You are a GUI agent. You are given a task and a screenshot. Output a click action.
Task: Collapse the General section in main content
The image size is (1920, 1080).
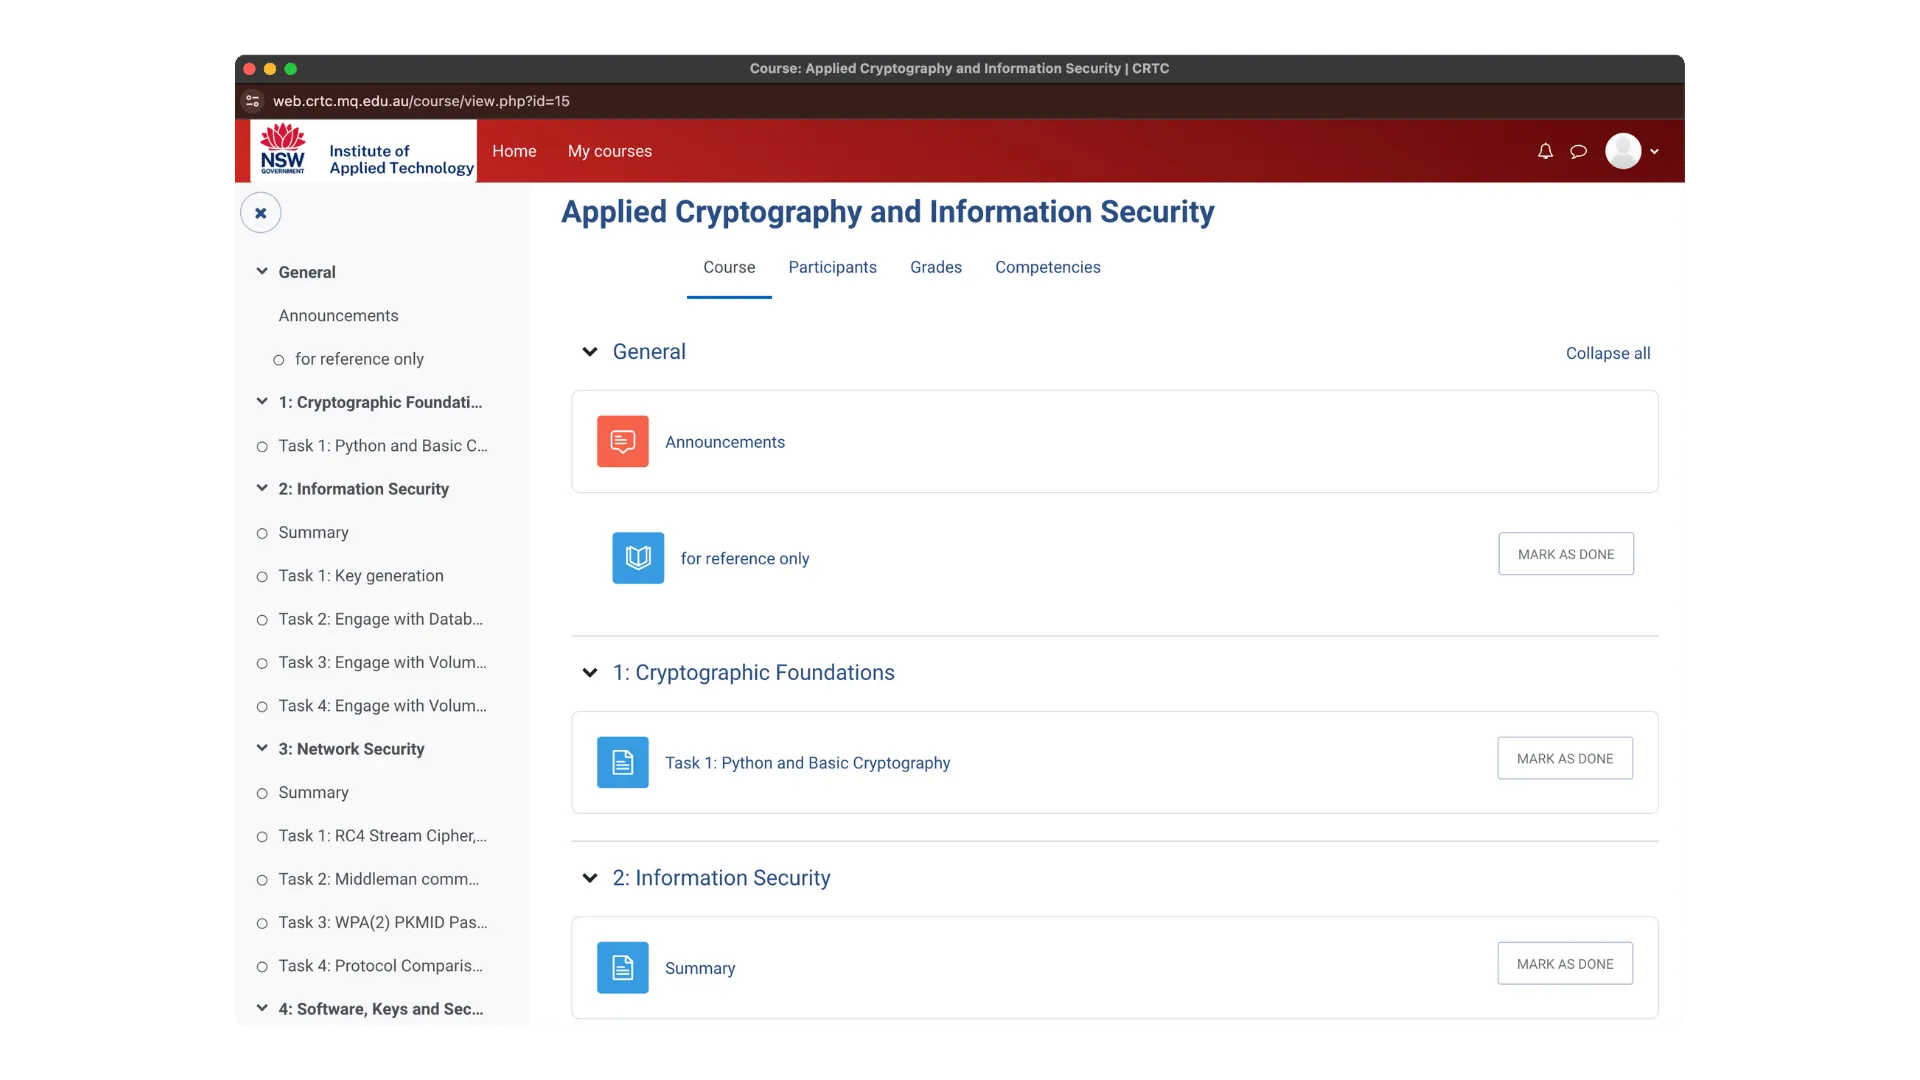[590, 352]
